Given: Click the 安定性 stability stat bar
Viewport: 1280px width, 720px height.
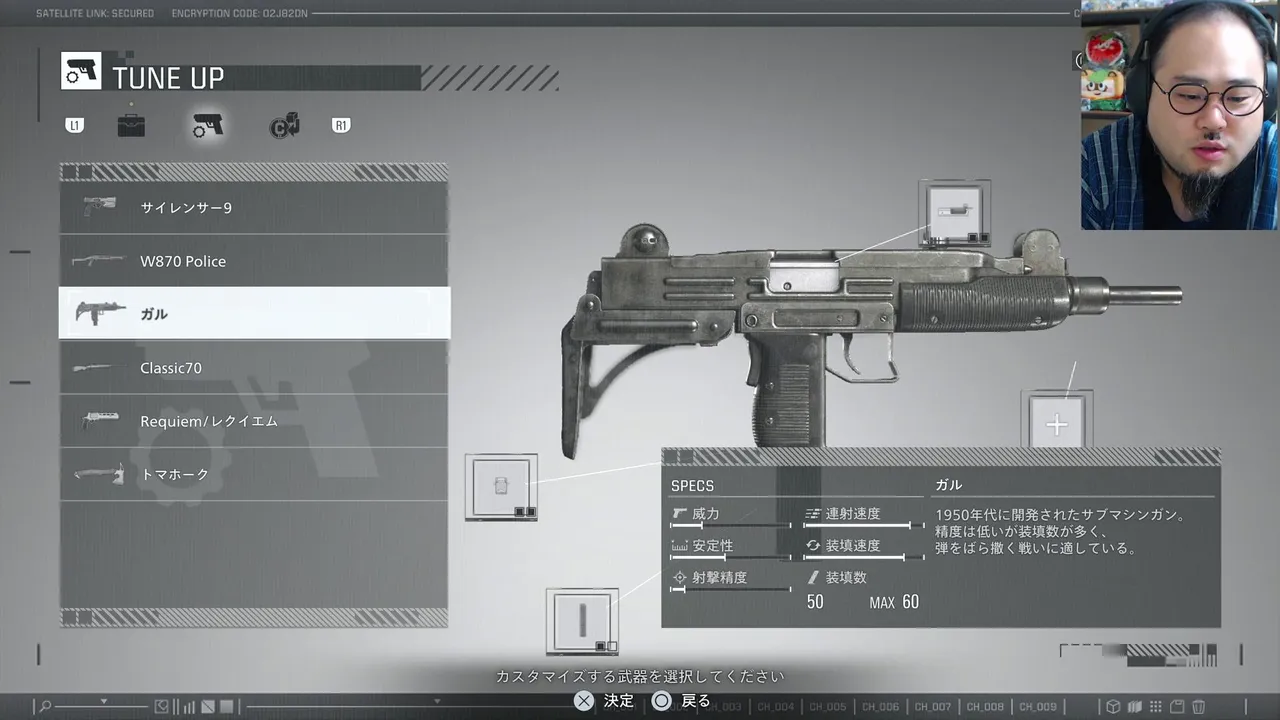Looking at the screenshot, I should point(730,557).
